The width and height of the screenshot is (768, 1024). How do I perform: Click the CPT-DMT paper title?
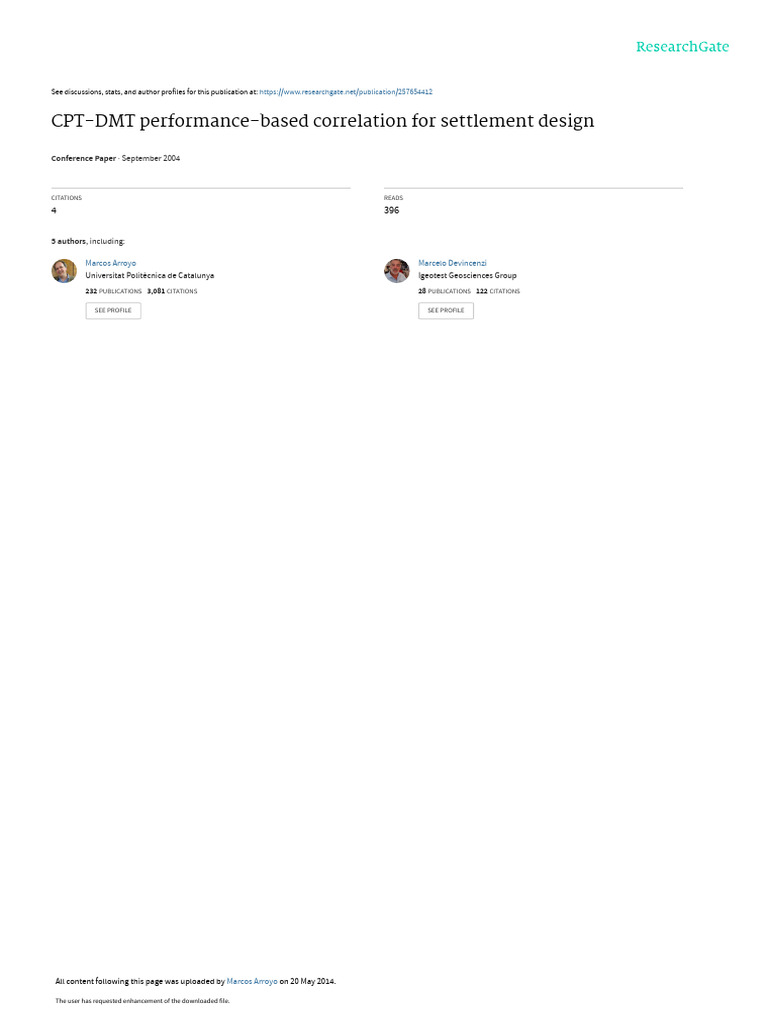[323, 121]
